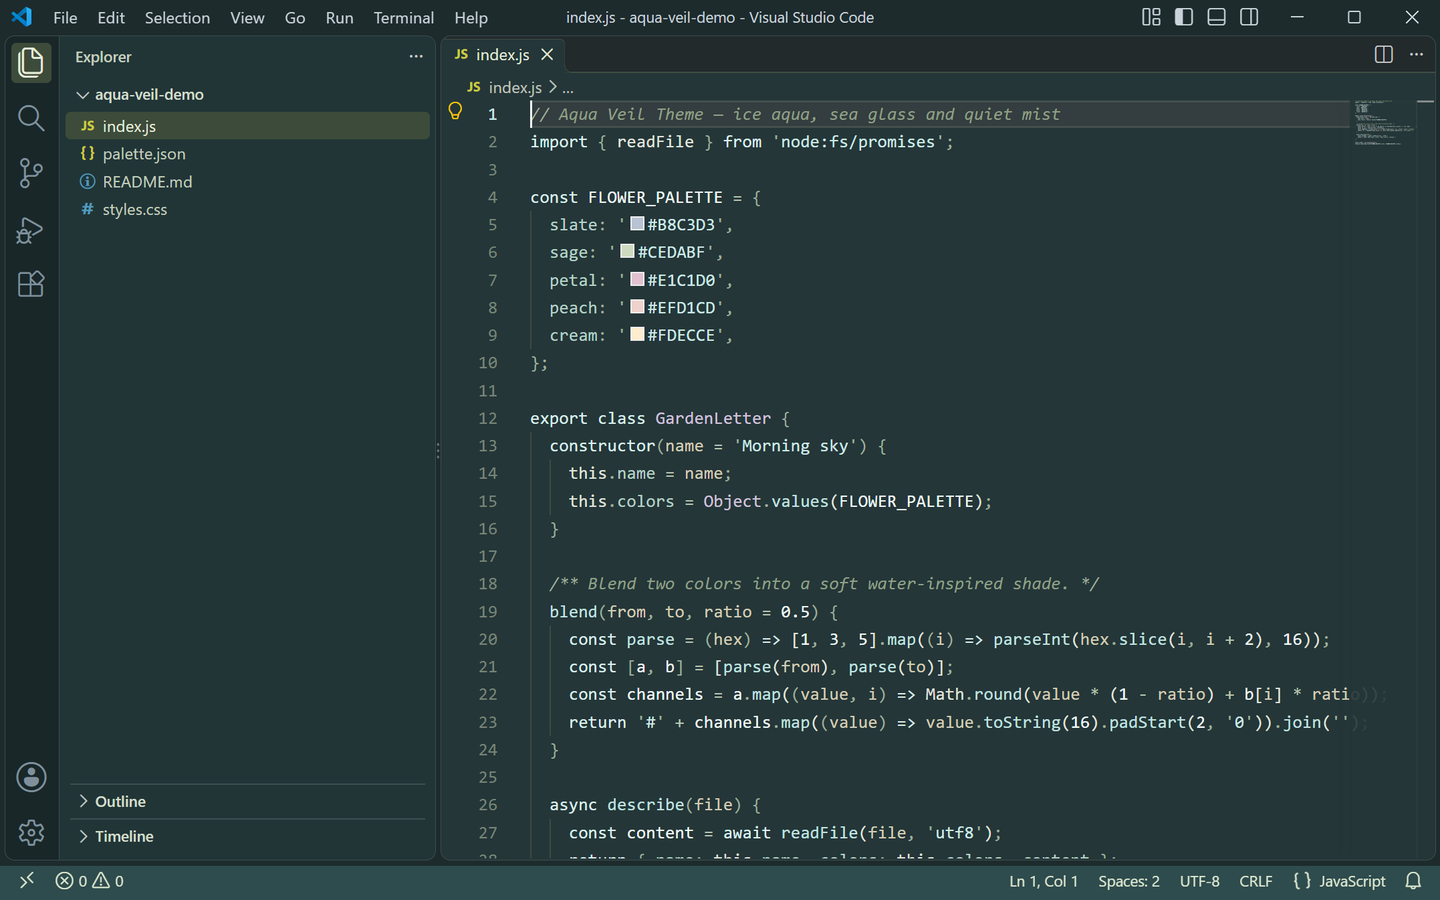Click the lightbulb code action icon

coord(455,112)
